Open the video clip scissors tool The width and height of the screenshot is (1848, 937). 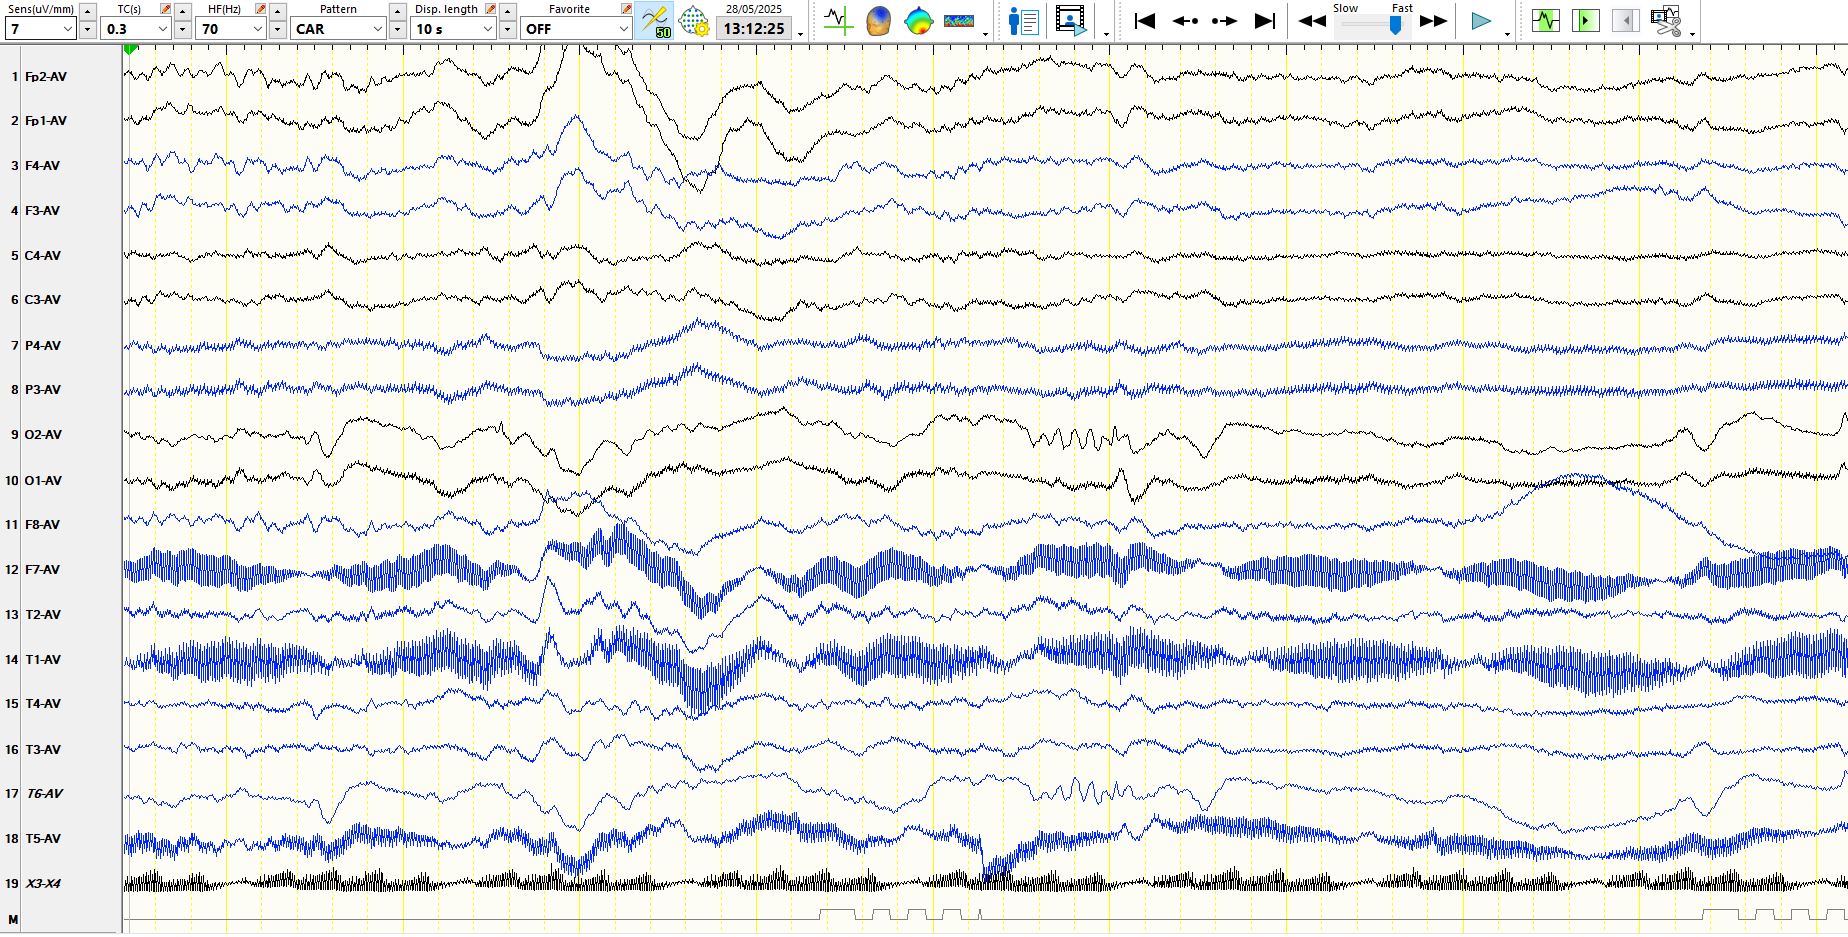point(1666,21)
